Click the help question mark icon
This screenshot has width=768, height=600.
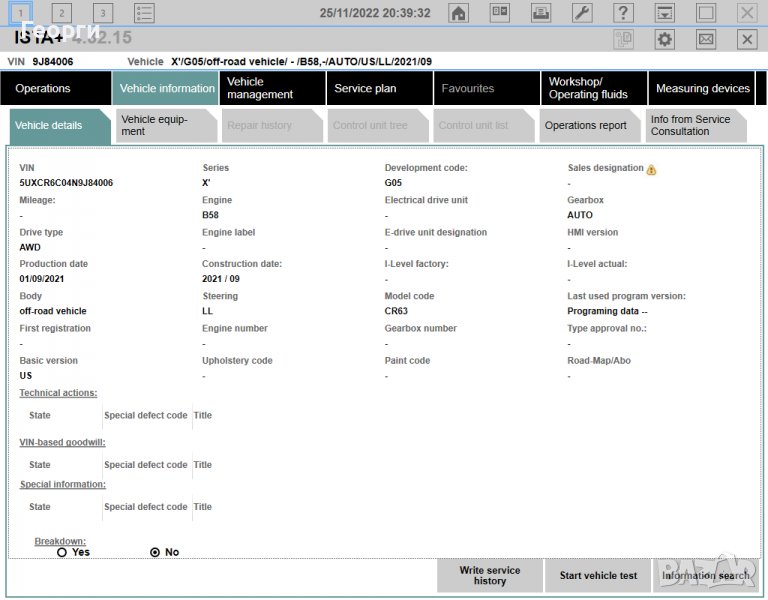pos(623,13)
